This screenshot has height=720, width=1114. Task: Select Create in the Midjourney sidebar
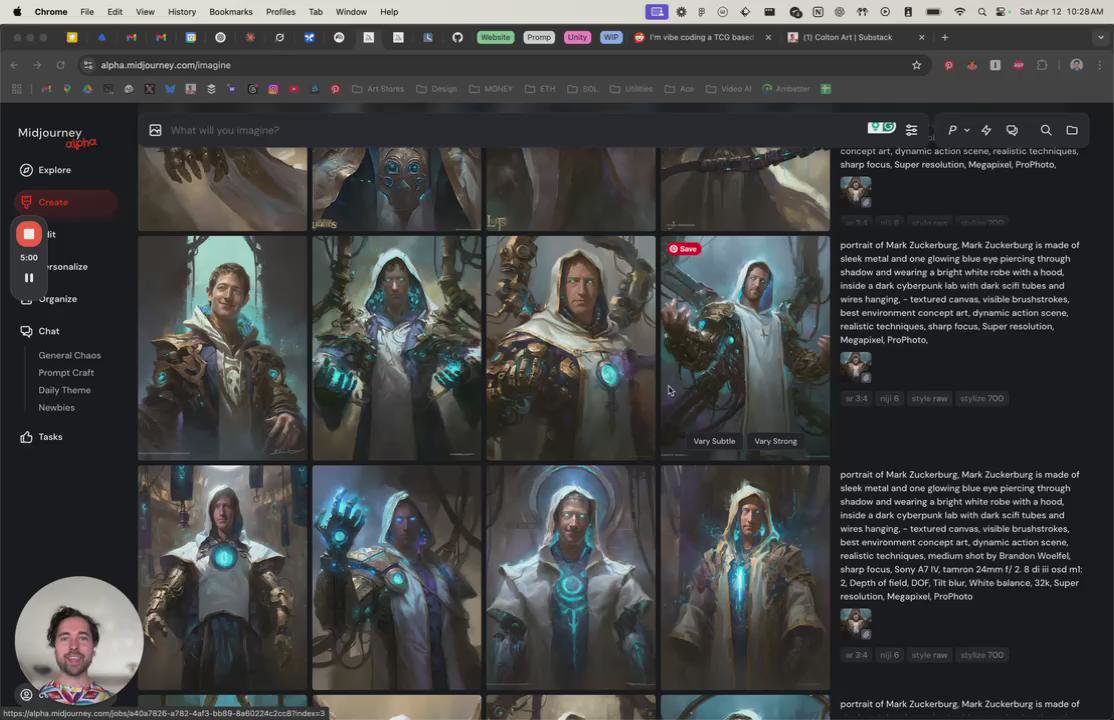pyautogui.click(x=65, y=203)
